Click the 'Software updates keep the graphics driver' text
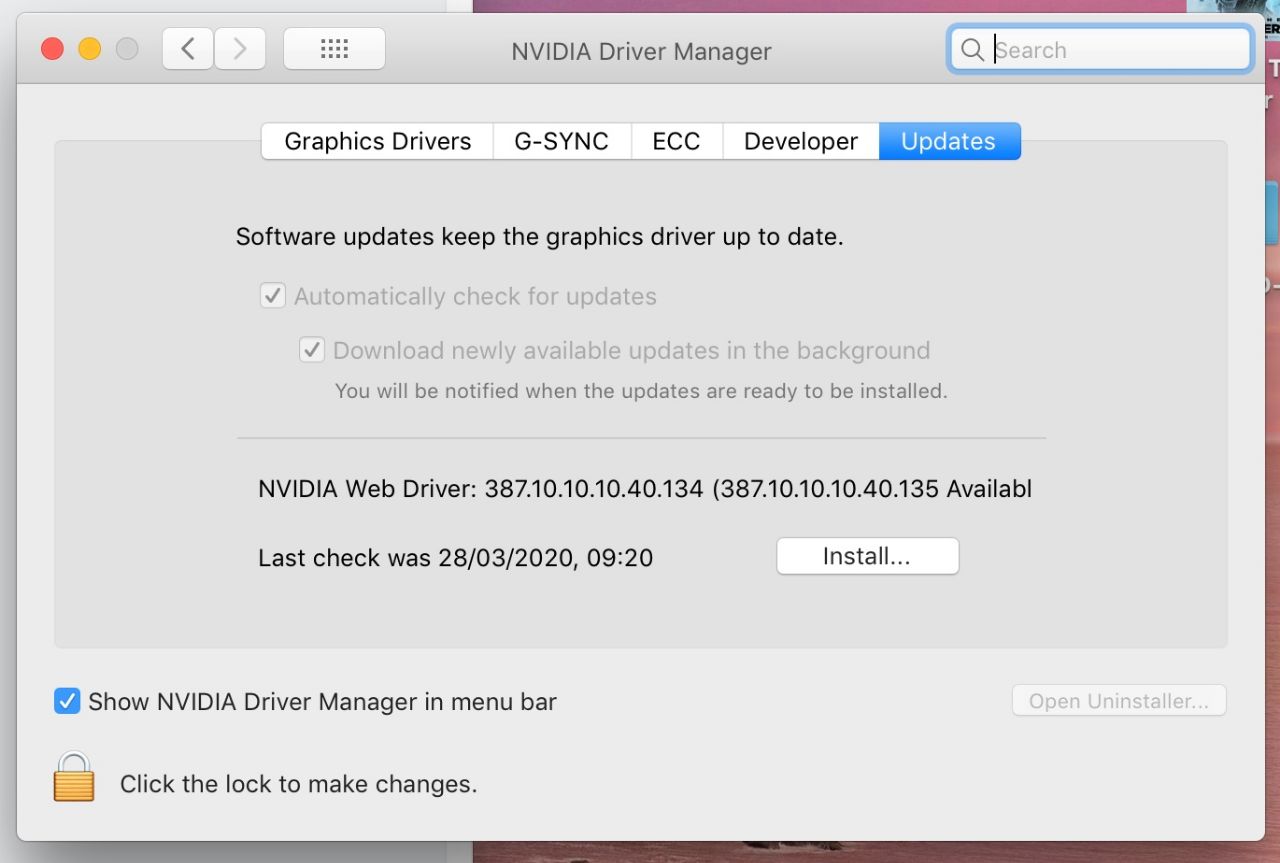The width and height of the screenshot is (1280, 863). tap(540, 238)
